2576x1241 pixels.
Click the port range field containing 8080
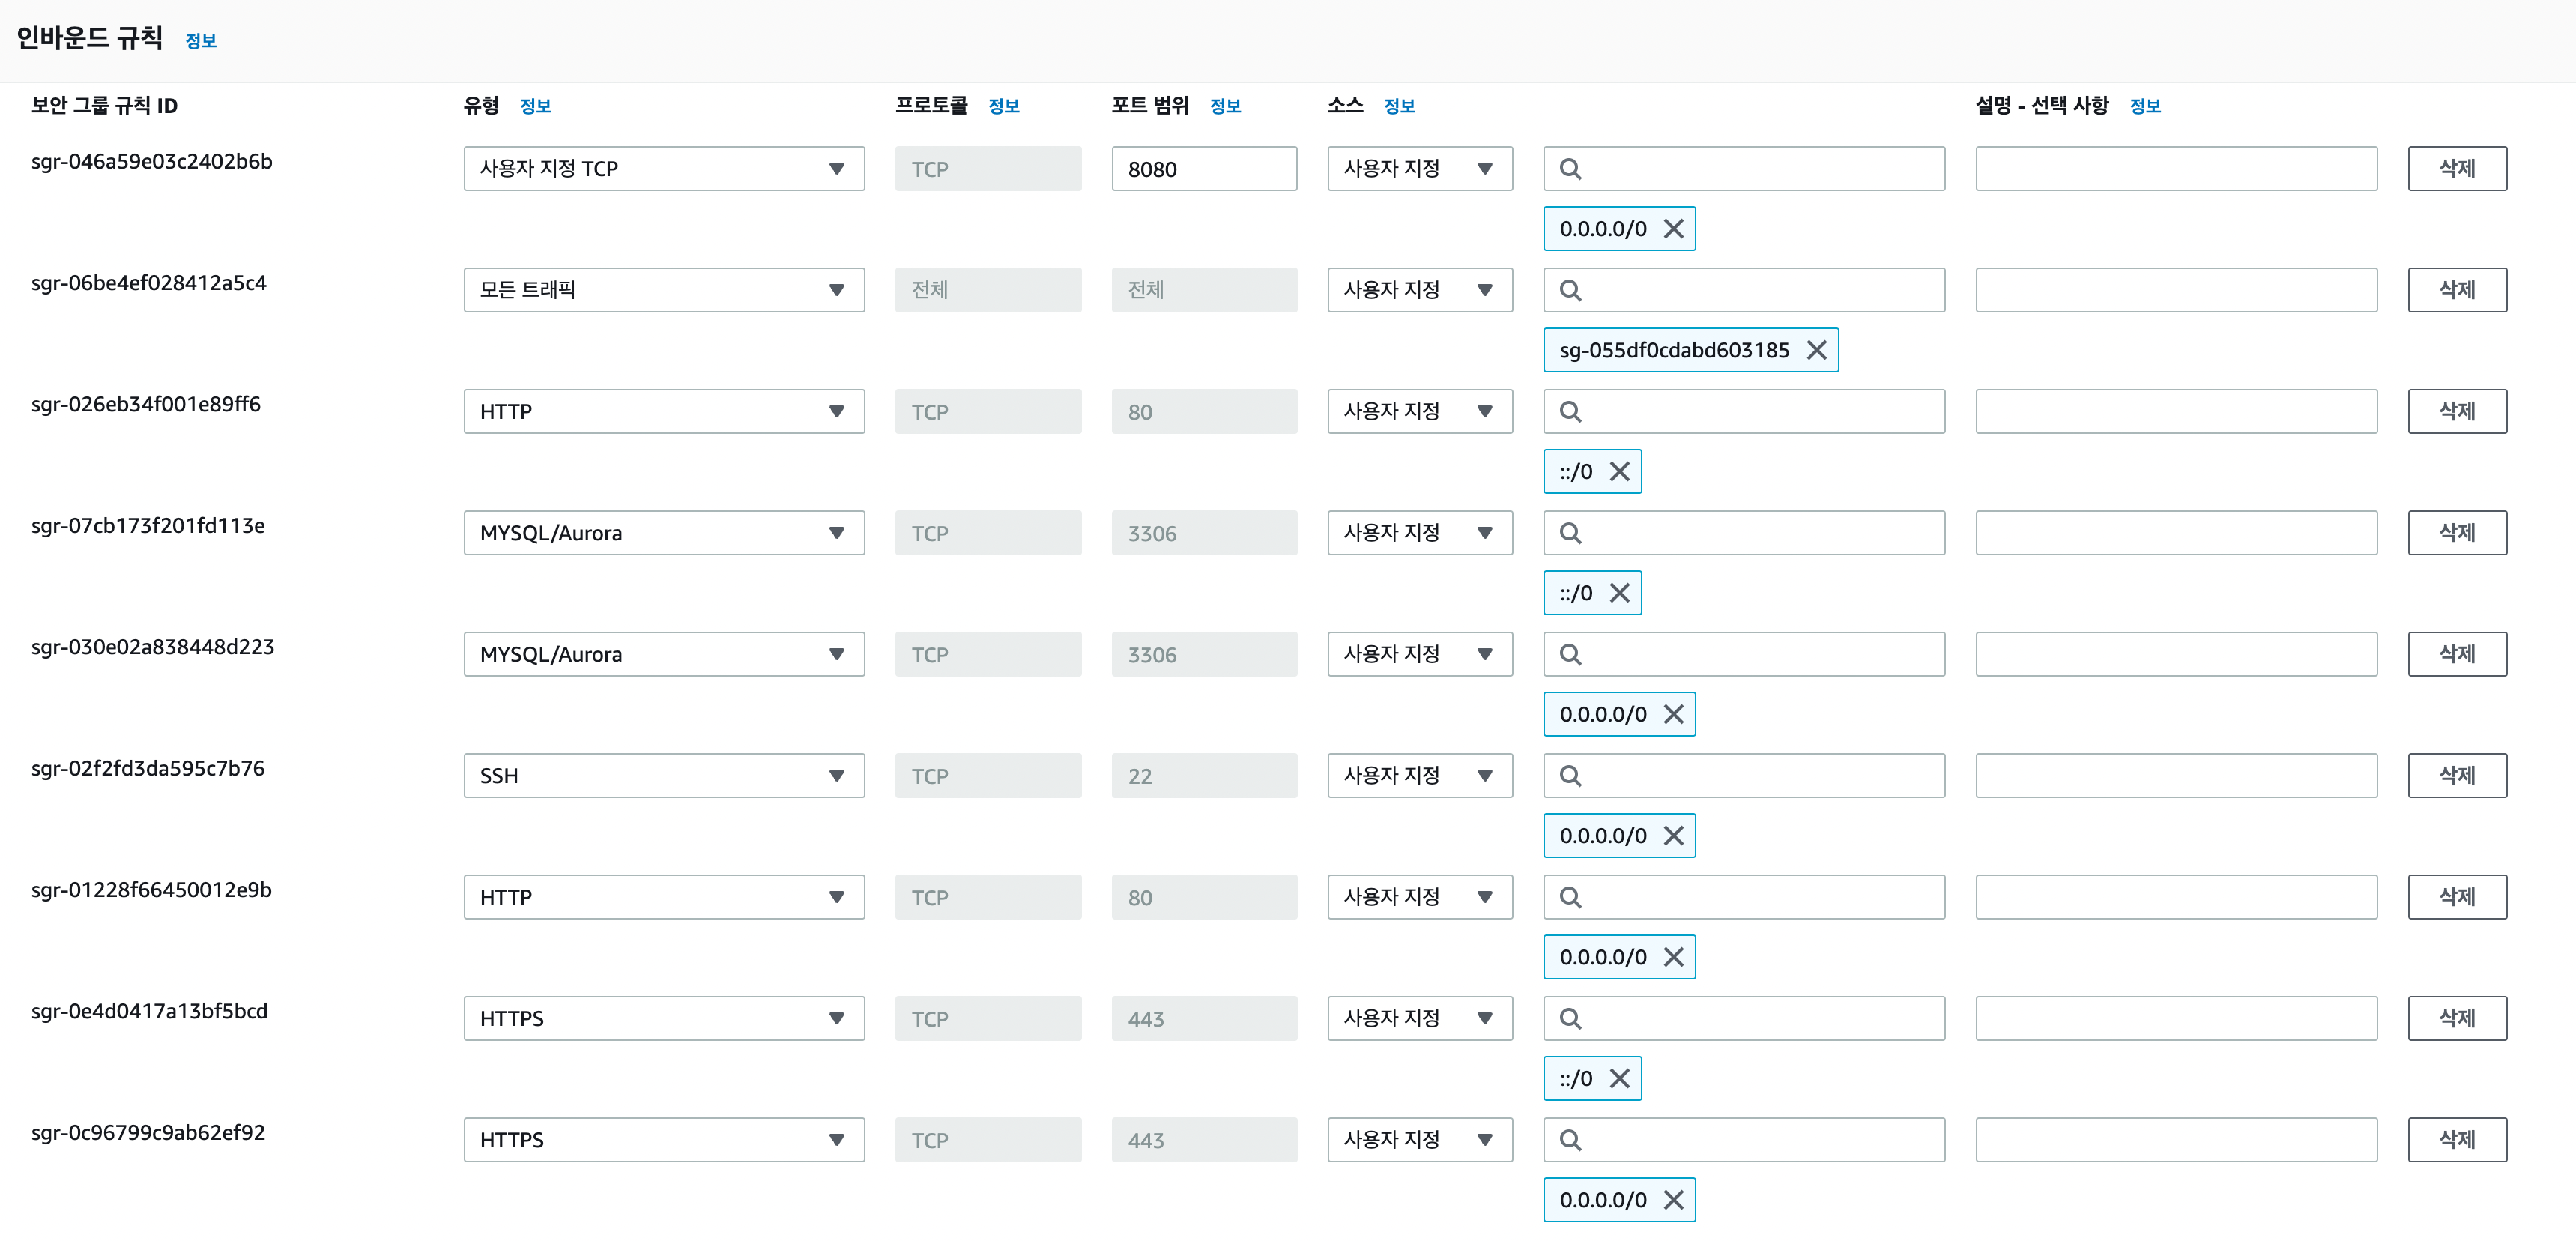pyautogui.click(x=1203, y=169)
